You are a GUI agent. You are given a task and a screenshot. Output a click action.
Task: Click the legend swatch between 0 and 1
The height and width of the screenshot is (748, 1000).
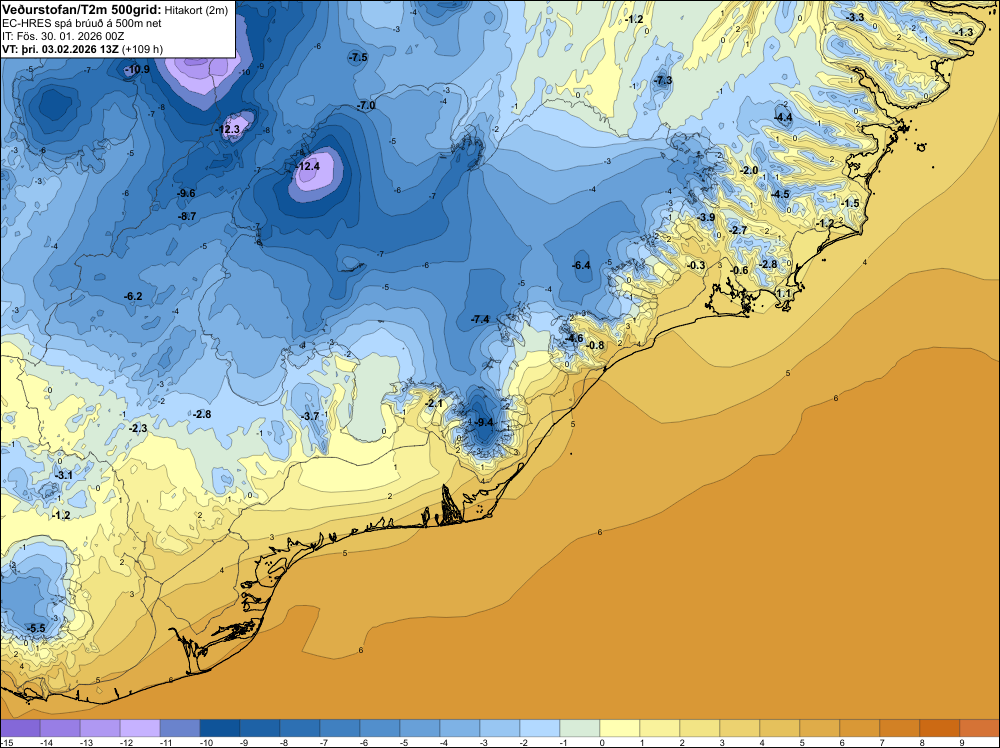click(620, 728)
